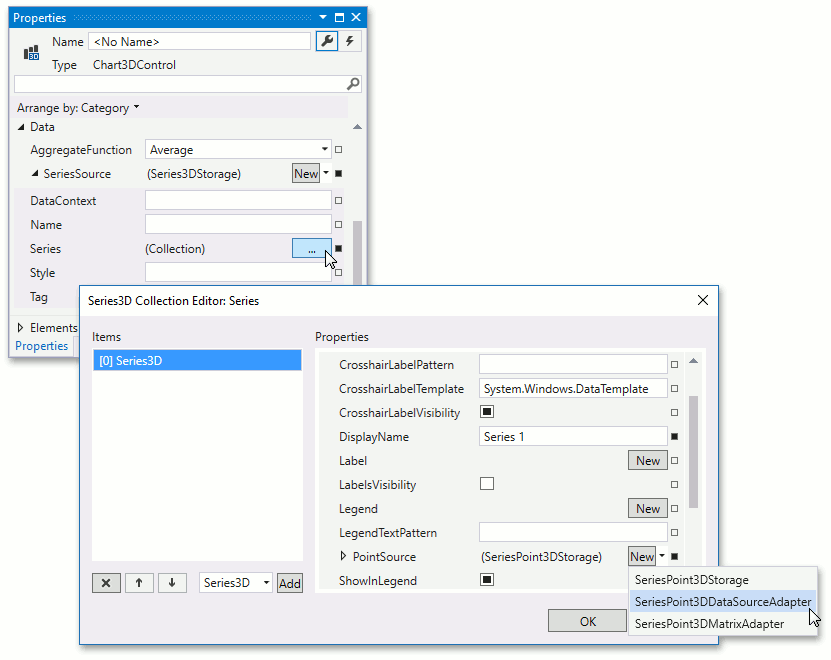831x660 pixels.
Task: Click the search magnifier icon in Properties
Action: pos(353,84)
